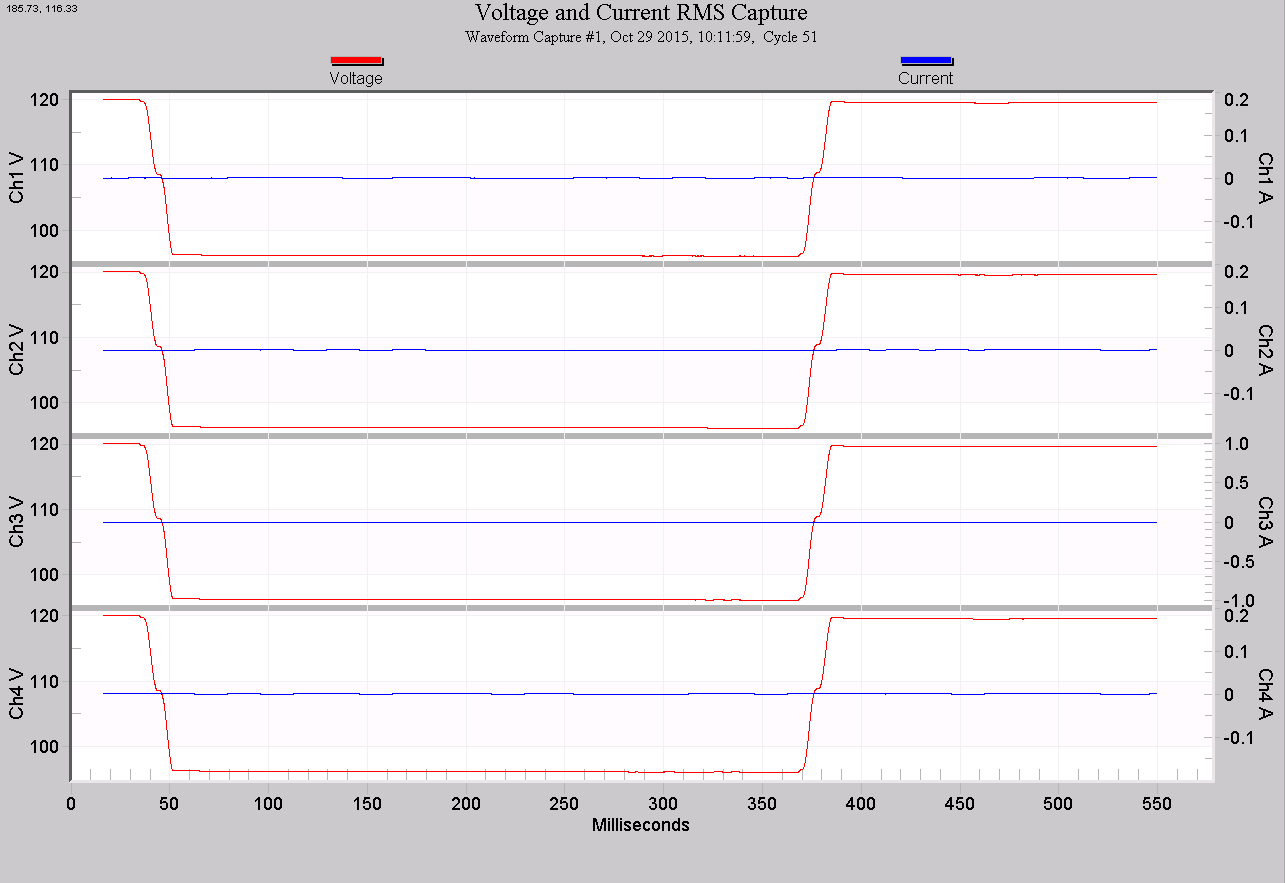The width and height of the screenshot is (1286, 883).
Task: Click the Ch1 A axis label
Action: 1267,177
